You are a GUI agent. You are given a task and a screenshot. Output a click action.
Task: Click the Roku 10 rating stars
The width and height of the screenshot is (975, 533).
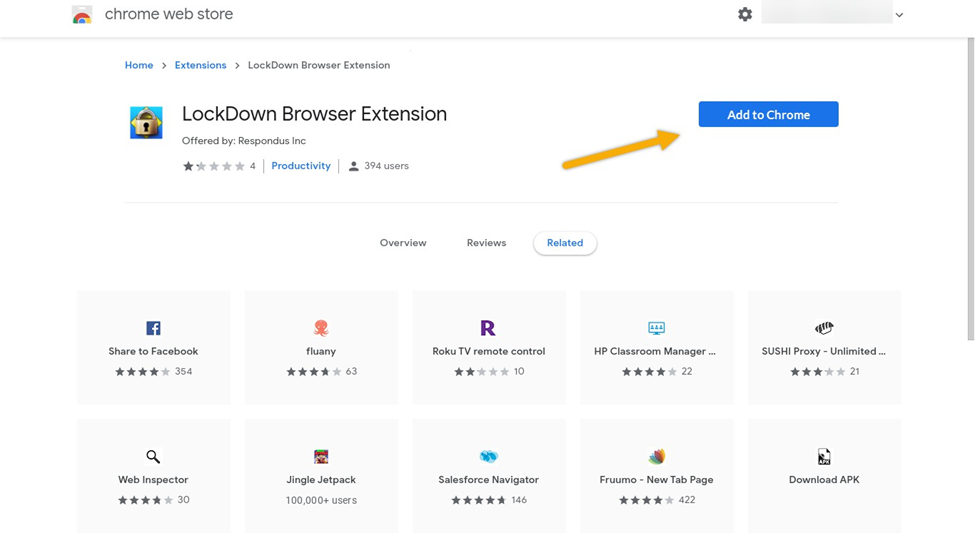[481, 372]
